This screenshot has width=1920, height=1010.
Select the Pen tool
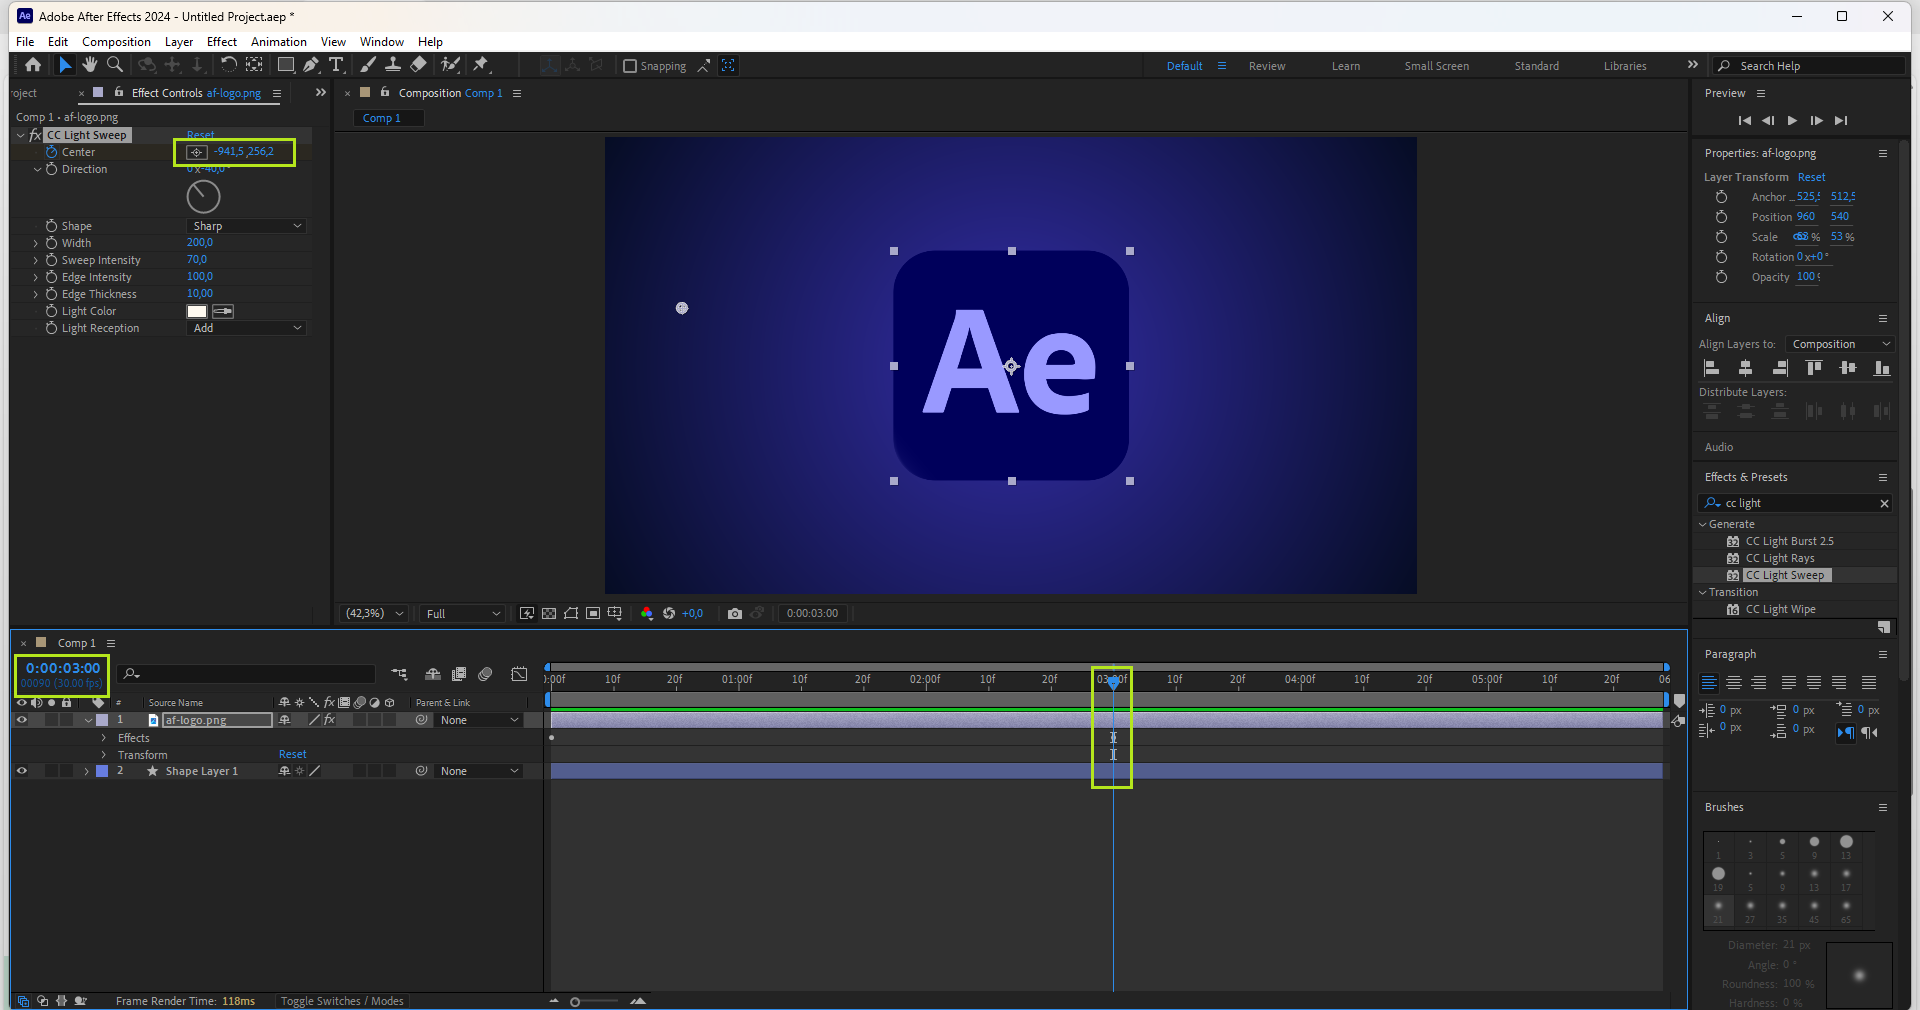coord(311,65)
